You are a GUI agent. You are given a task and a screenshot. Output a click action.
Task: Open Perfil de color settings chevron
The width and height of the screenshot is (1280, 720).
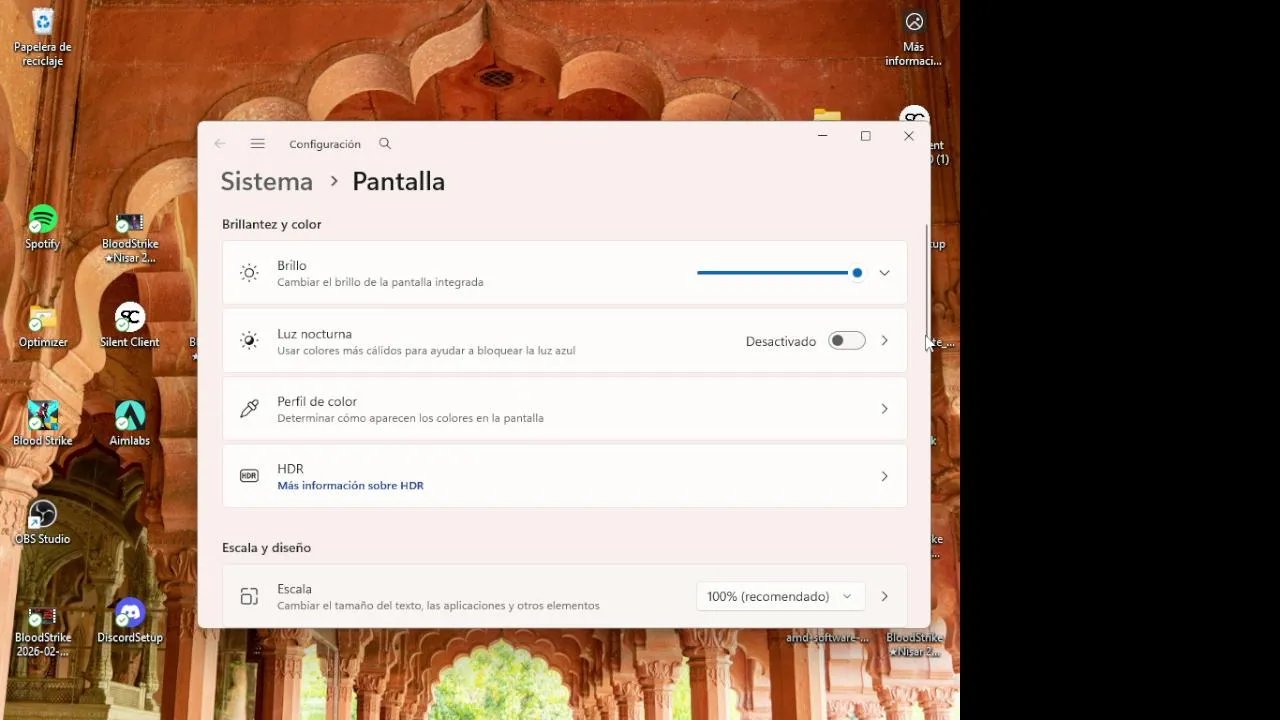coord(884,409)
